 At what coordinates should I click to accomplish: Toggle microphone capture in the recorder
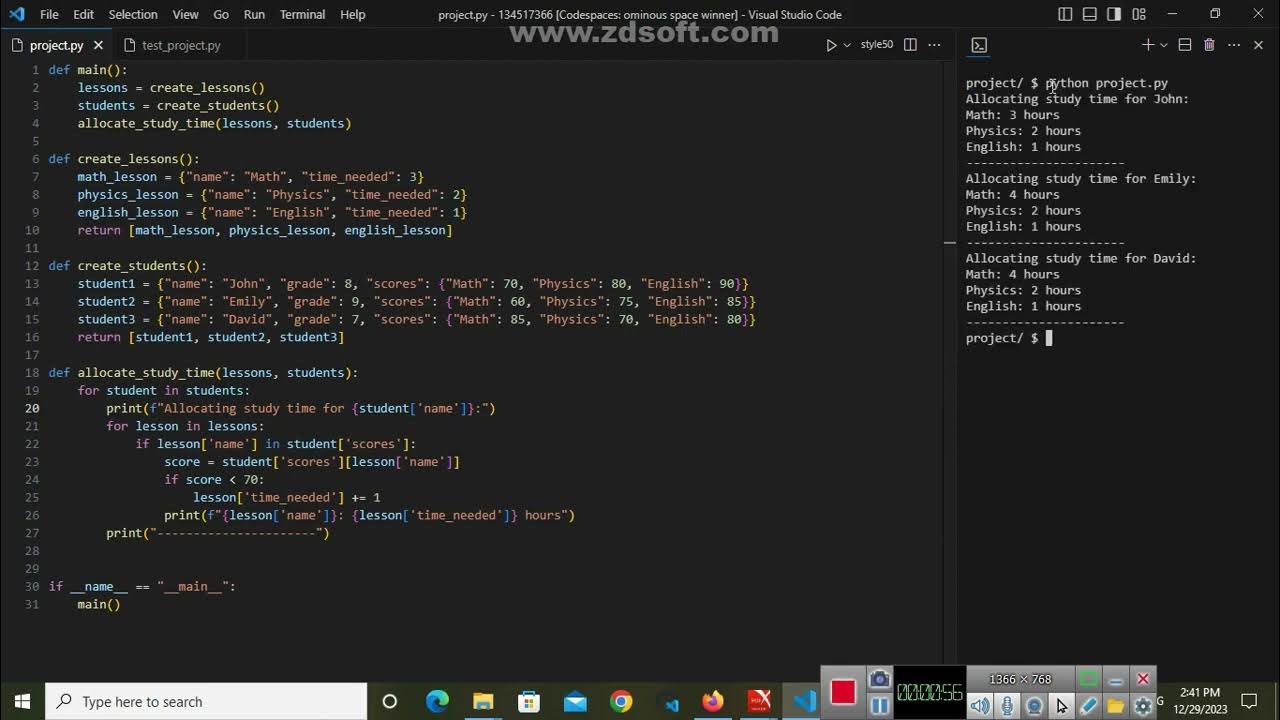[1007, 706]
